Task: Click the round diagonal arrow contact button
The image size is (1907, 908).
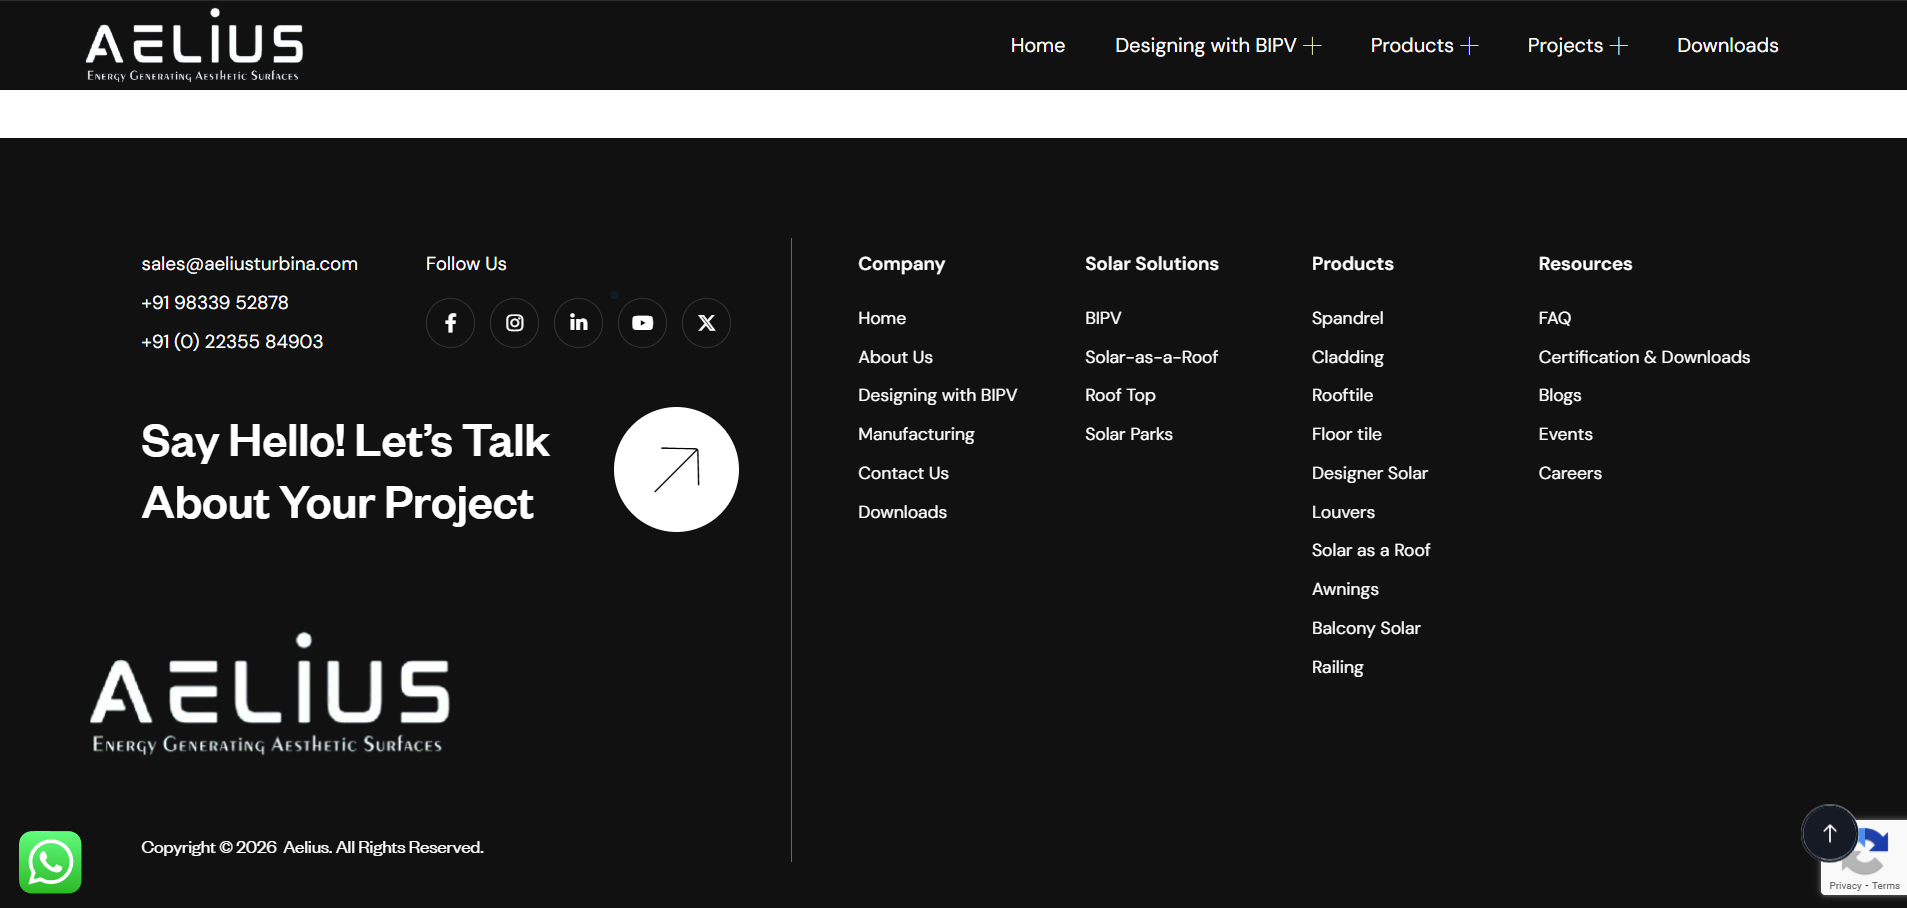Action: [676, 469]
